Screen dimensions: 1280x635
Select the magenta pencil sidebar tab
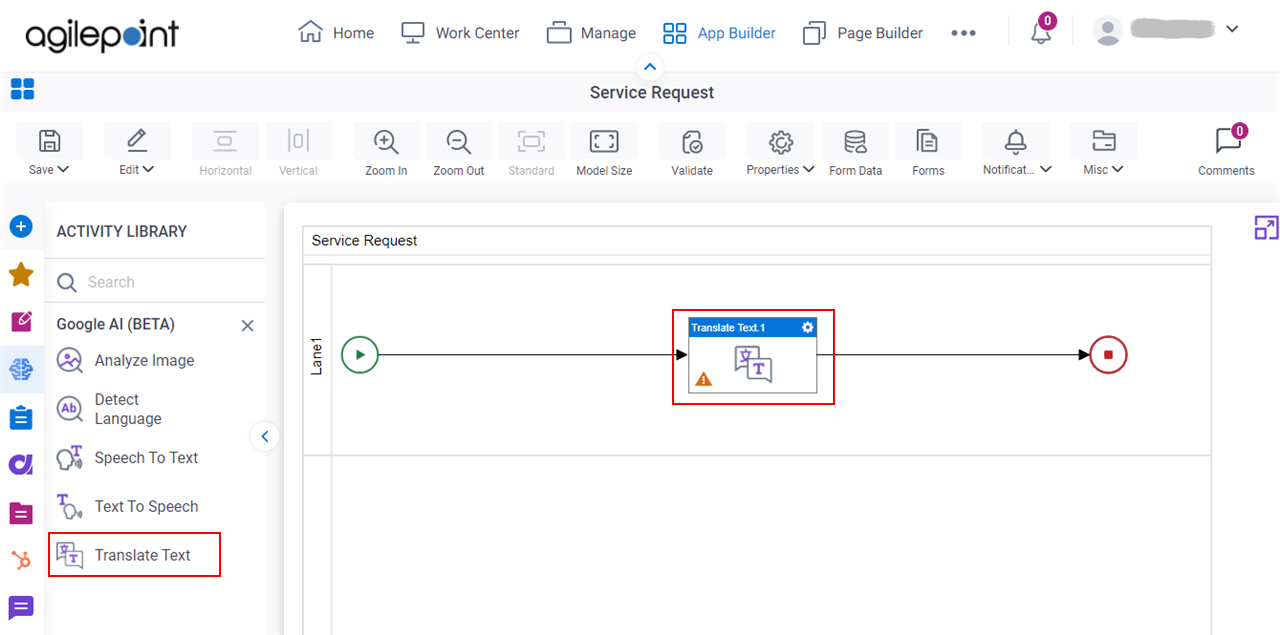click(21, 321)
